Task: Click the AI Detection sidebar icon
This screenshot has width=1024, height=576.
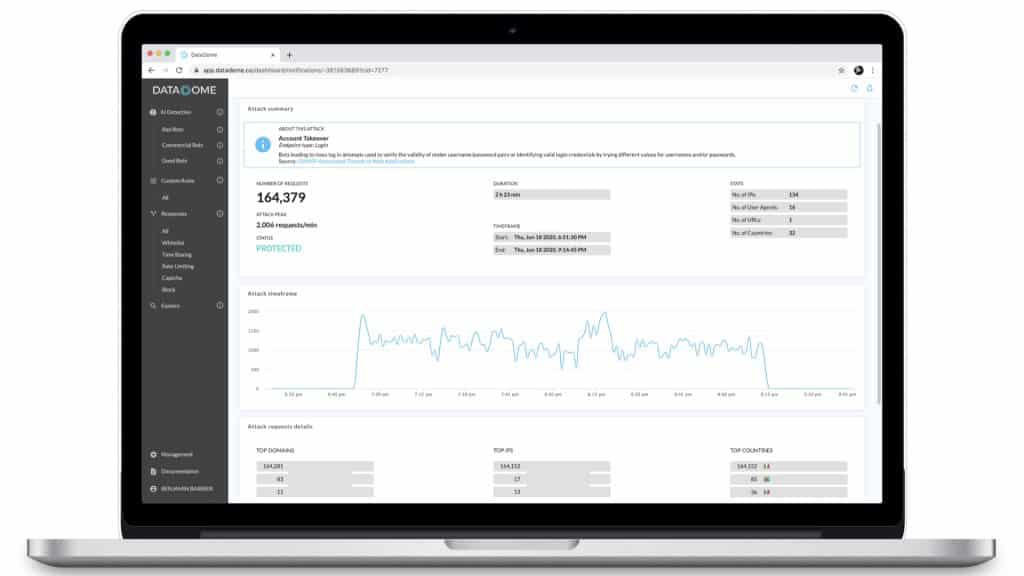Action: click(x=153, y=112)
